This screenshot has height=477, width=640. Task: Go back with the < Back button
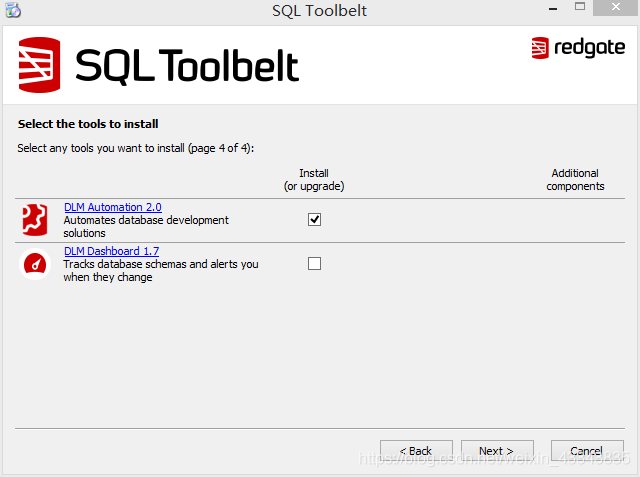pos(416,451)
